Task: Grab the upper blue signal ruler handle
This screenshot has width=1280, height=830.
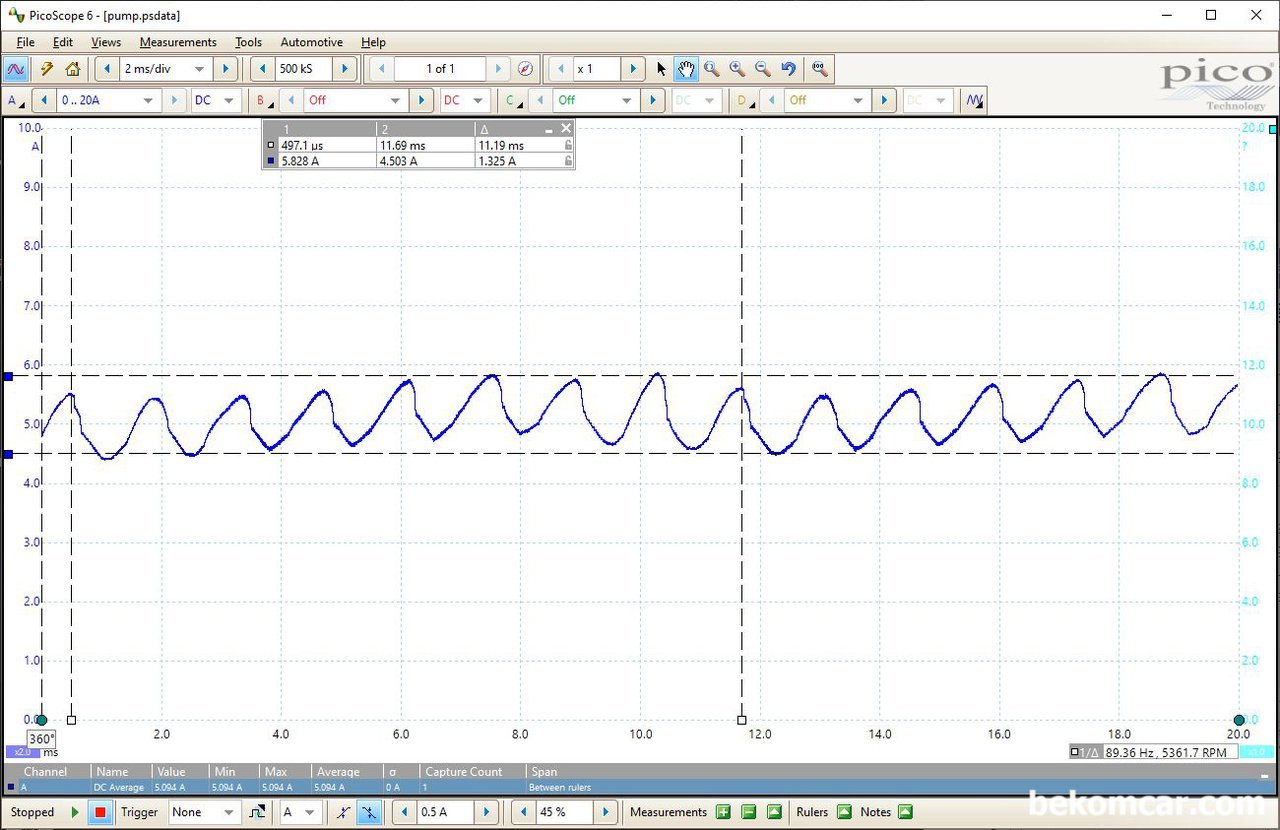Action: point(8,376)
